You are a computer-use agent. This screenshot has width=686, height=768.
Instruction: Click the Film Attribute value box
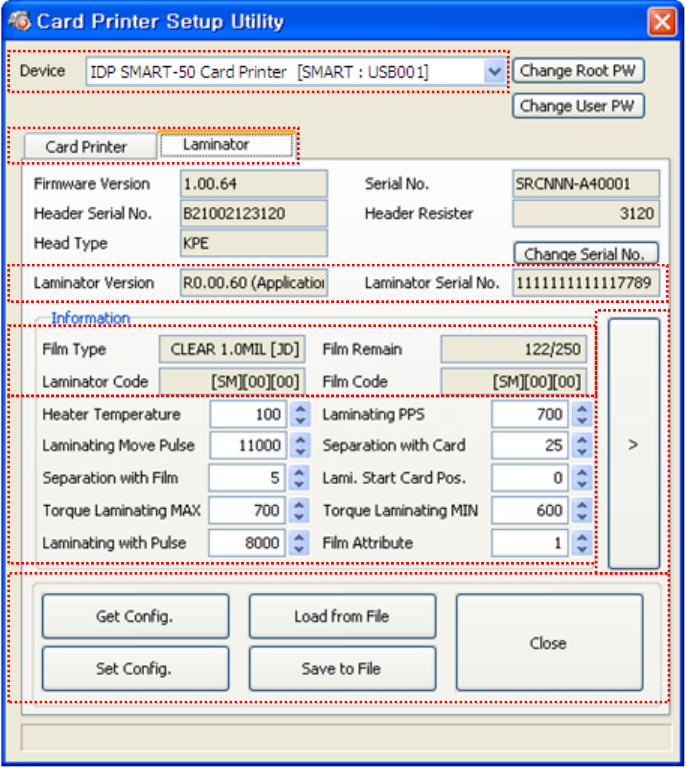[530, 543]
